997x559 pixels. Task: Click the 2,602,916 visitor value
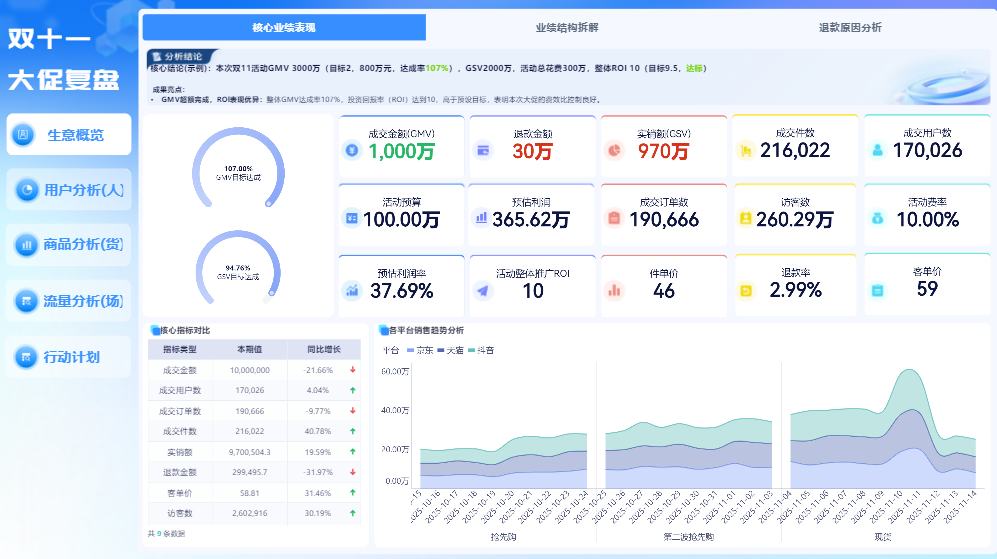pyautogui.click(x=250, y=513)
